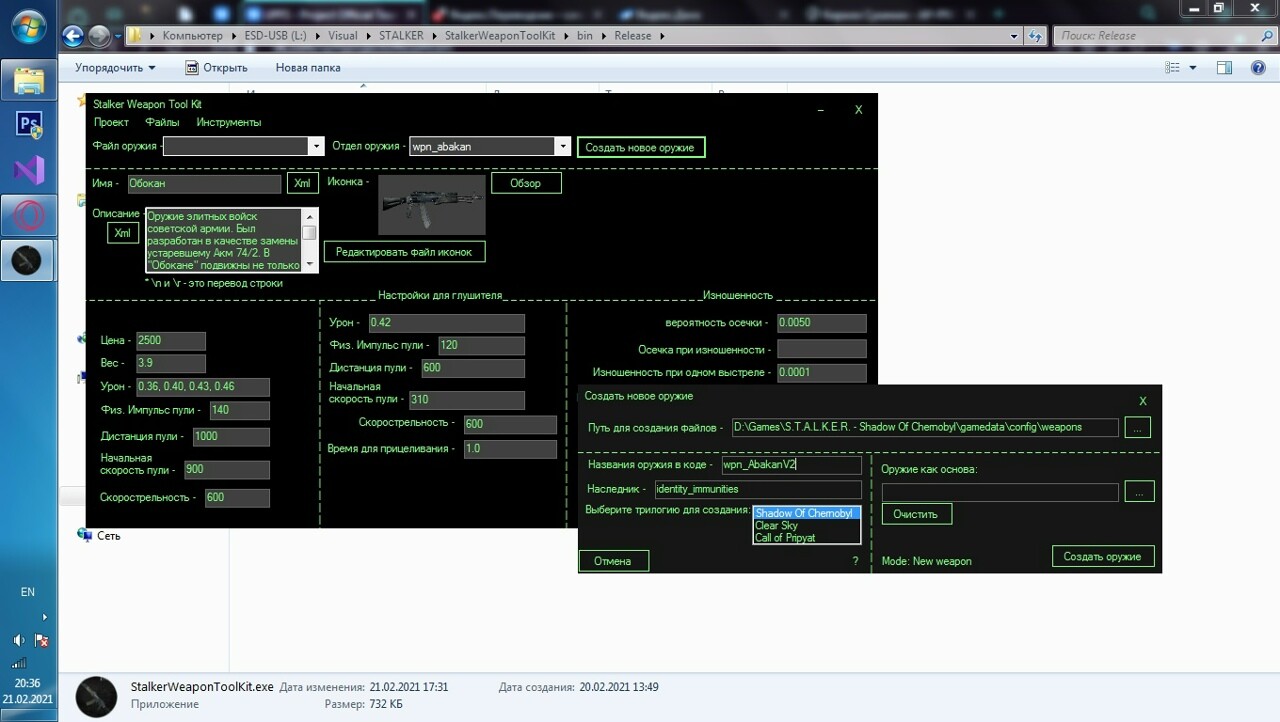Screen dimensions: 1280x722
Task: Click the question mark help in the dialog
Action: tap(855, 561)
